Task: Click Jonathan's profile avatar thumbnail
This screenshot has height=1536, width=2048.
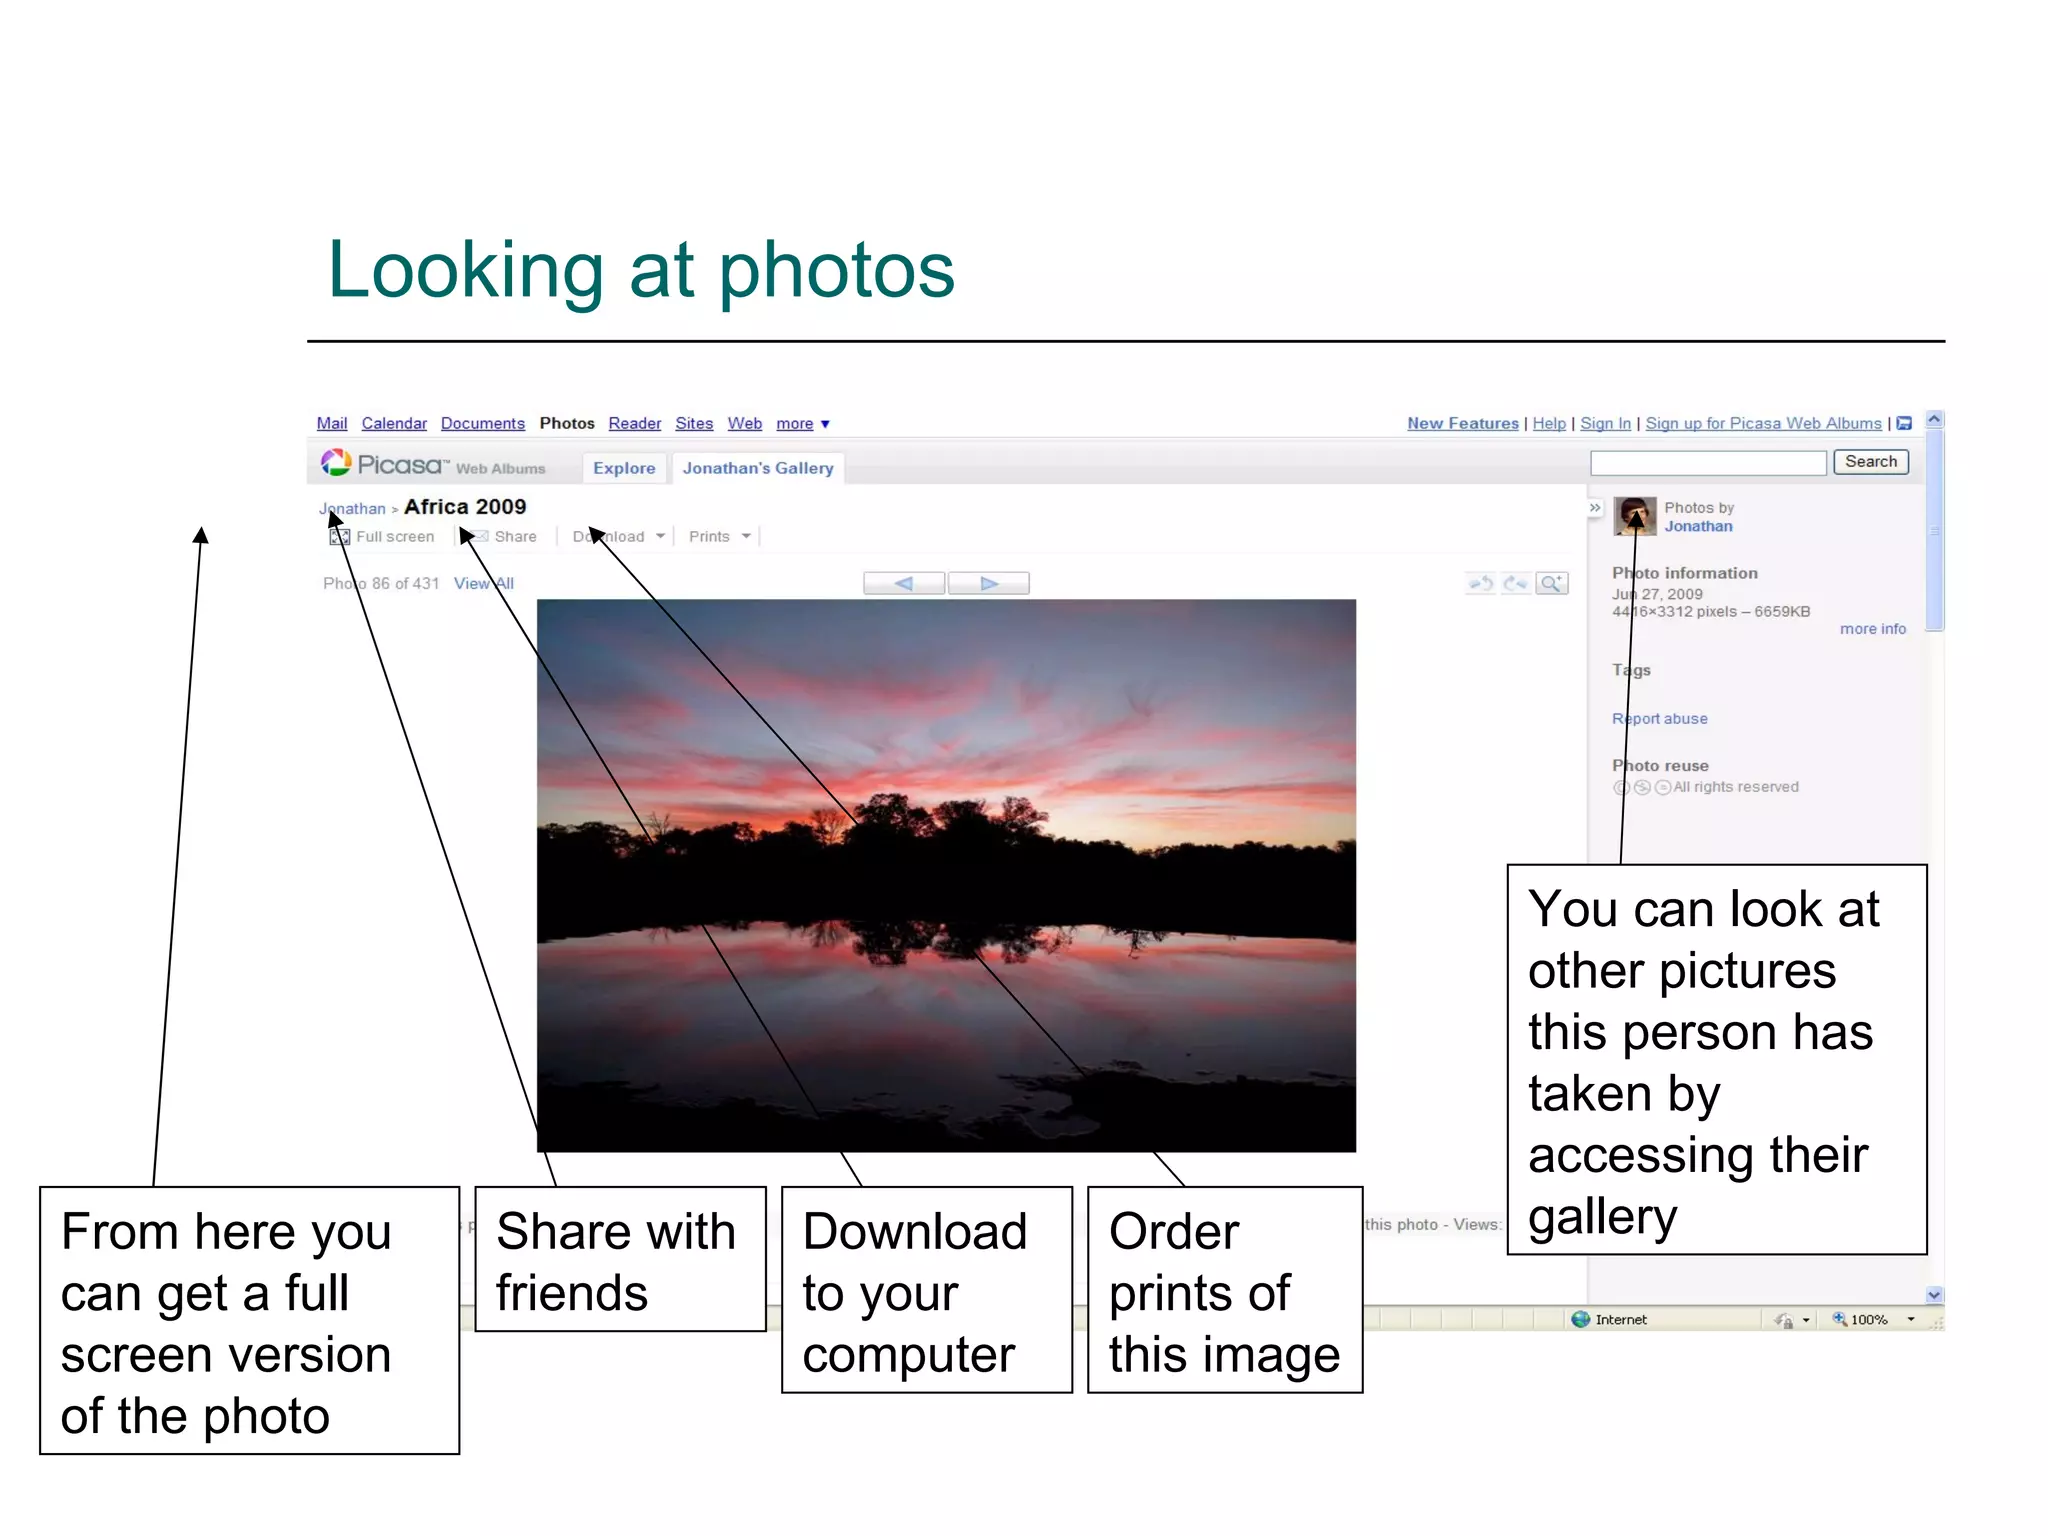Action: (x=1635, y=516)
